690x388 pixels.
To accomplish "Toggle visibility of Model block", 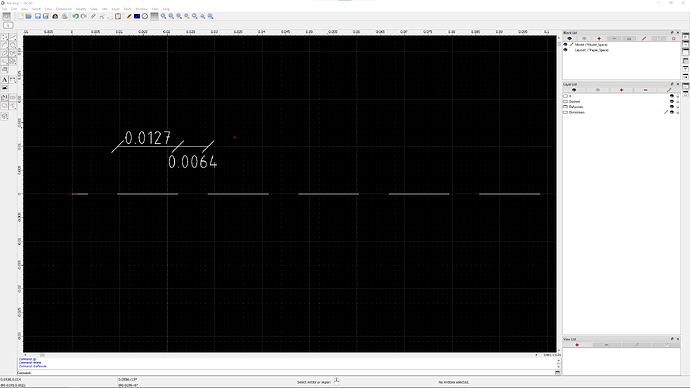I will (565, 44).
